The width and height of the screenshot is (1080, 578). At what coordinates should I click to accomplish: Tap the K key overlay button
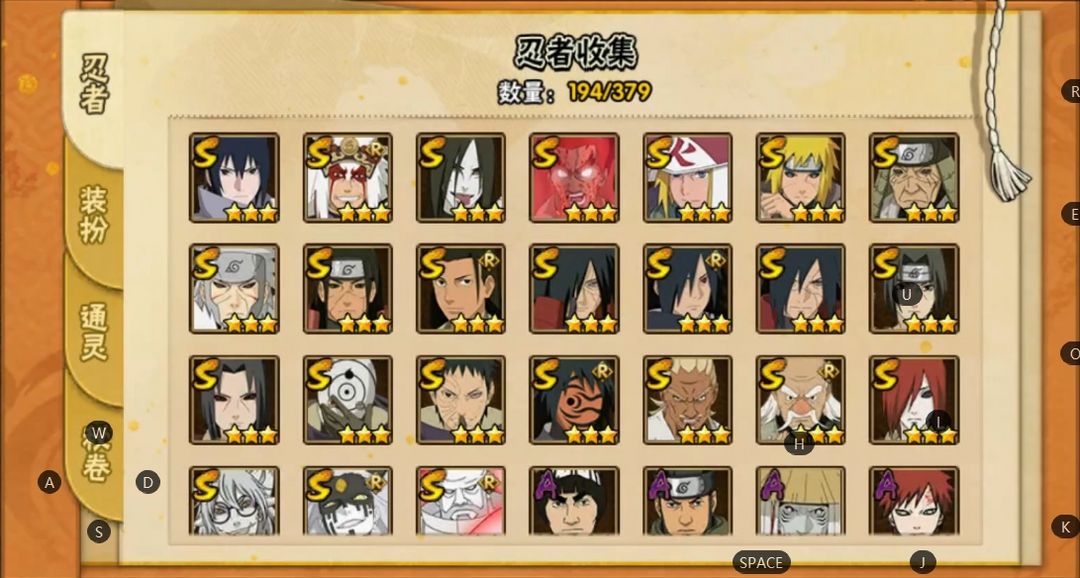pos(1066,528)
